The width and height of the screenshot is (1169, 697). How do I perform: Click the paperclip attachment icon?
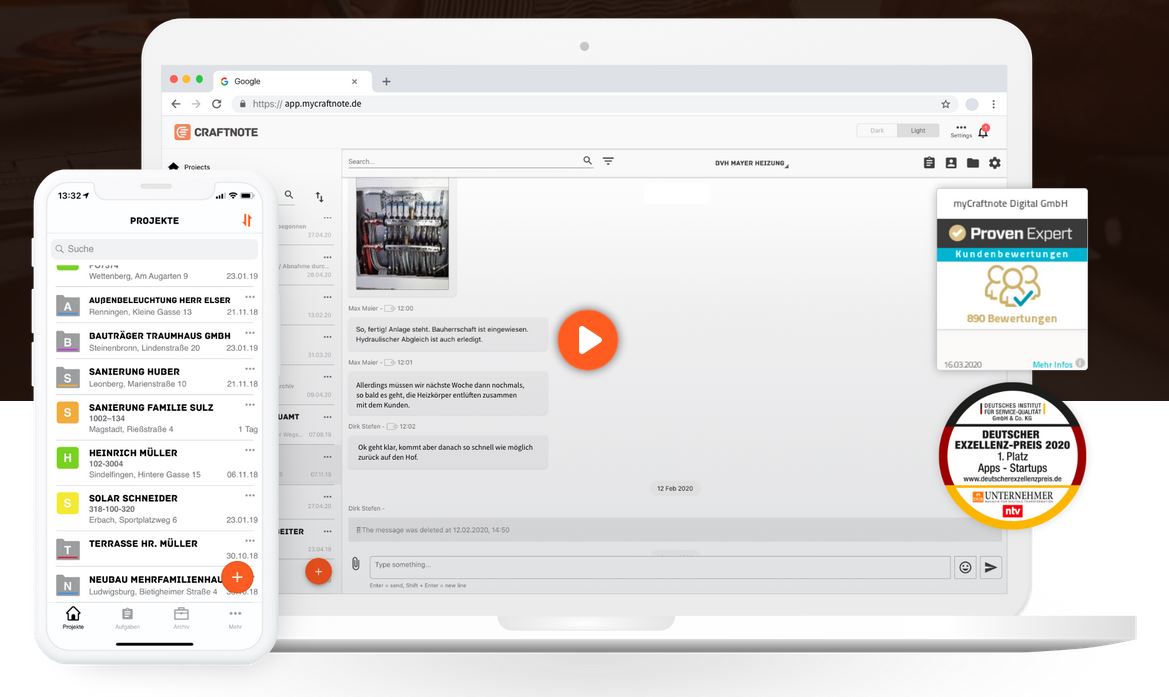355,564
